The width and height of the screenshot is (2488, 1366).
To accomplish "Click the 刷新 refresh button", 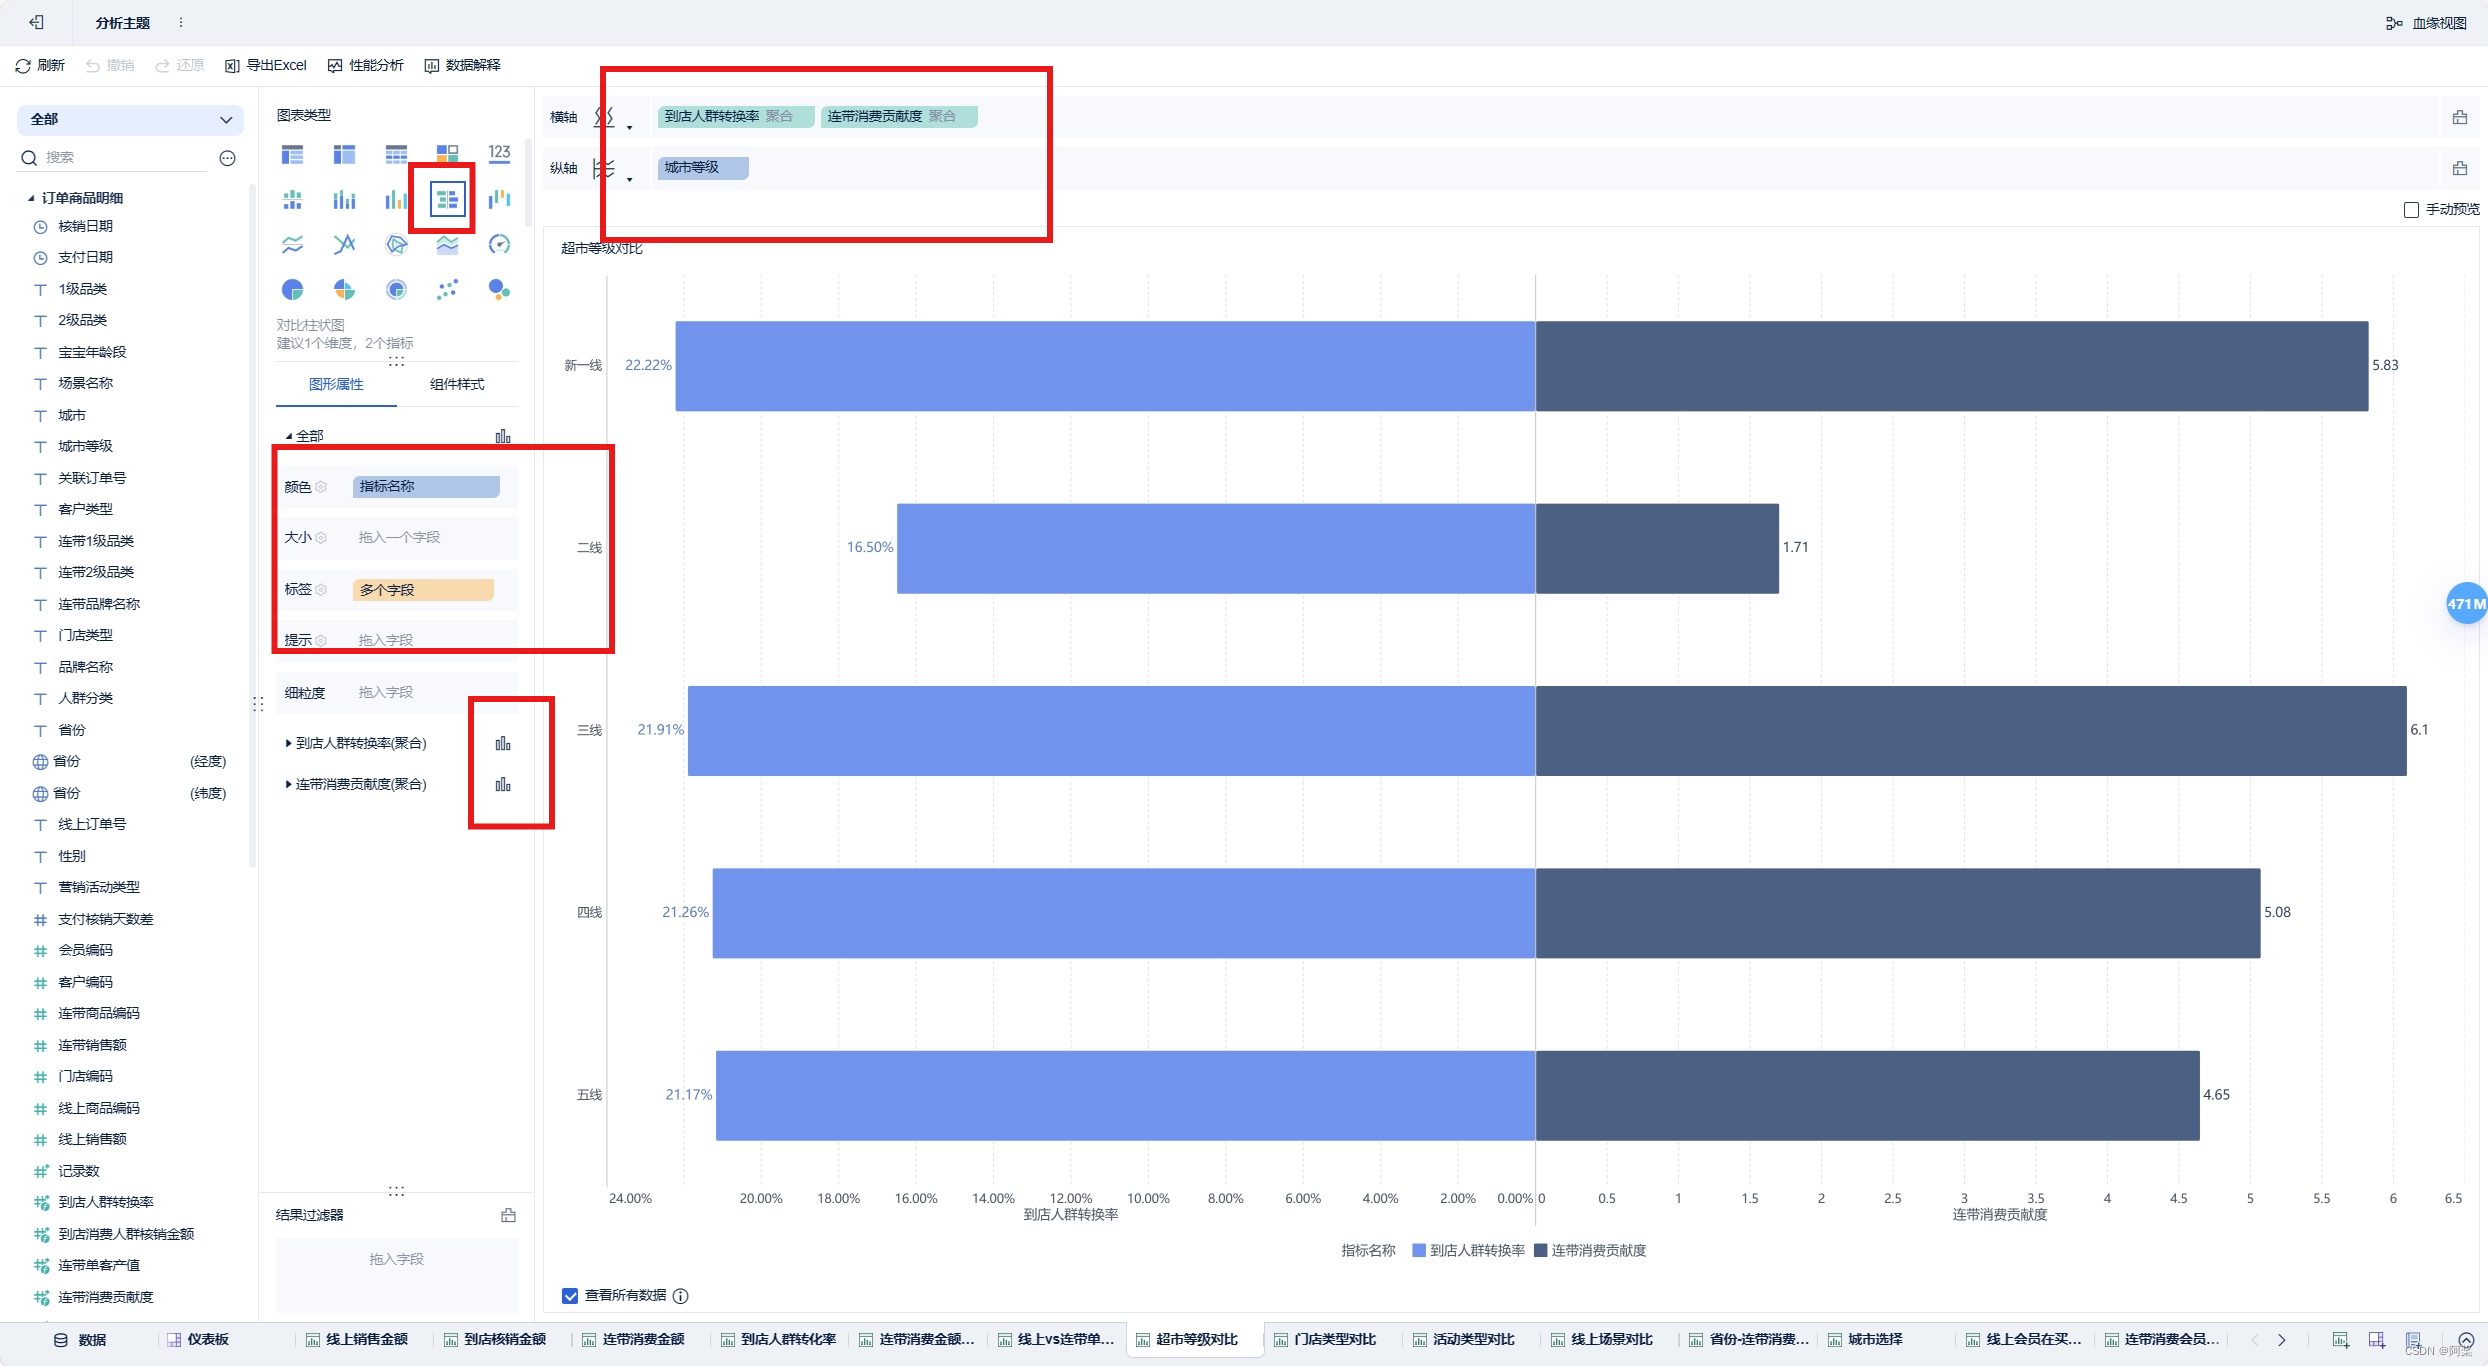I will pyautogui.click(x=40, y=65).
